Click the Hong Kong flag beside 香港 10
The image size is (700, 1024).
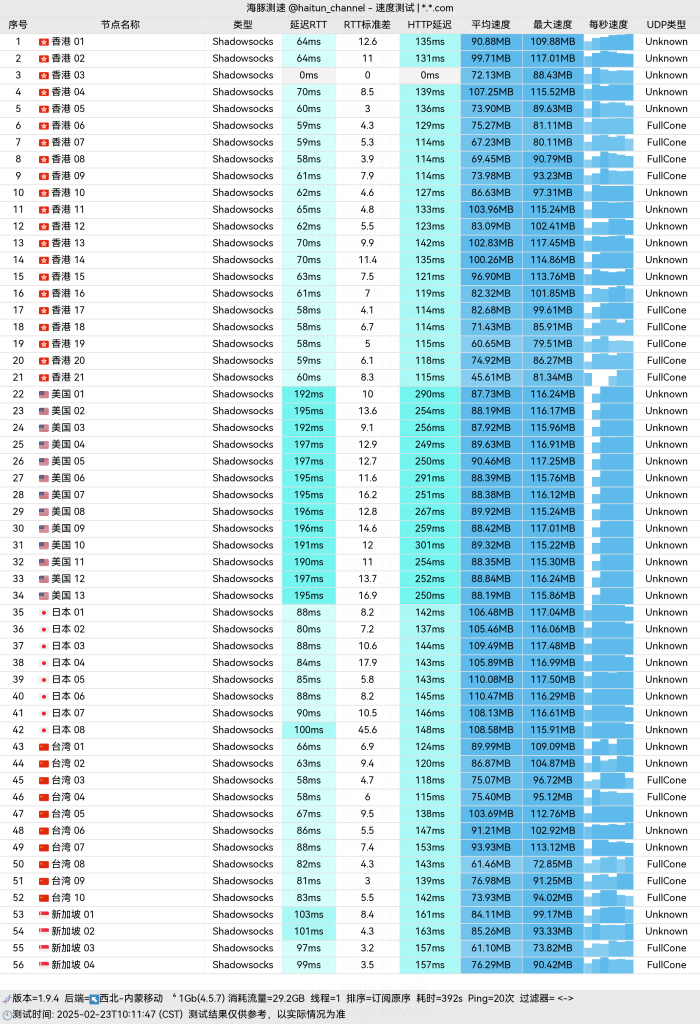coord(44,193)
